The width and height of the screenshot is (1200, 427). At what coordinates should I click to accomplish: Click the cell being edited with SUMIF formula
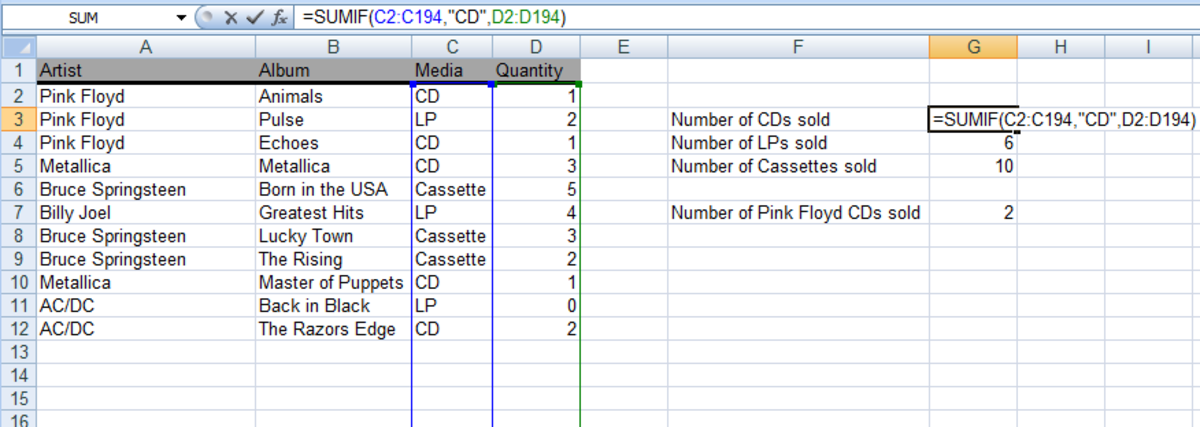pyautogui.click(x=972, y=120)
